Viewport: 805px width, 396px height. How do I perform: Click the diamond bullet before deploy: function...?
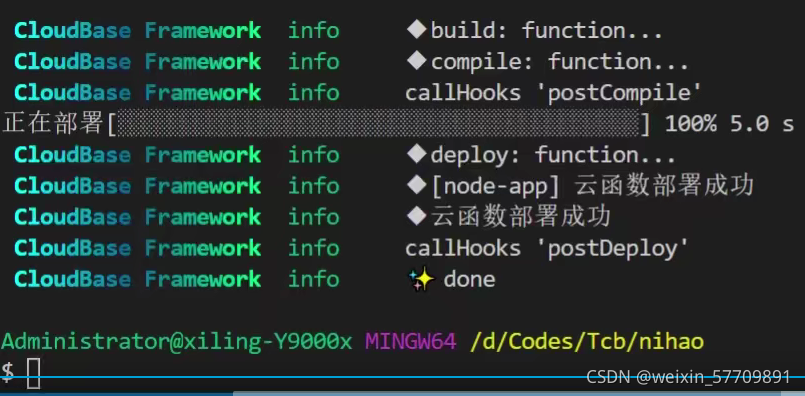tap(416, 155)
